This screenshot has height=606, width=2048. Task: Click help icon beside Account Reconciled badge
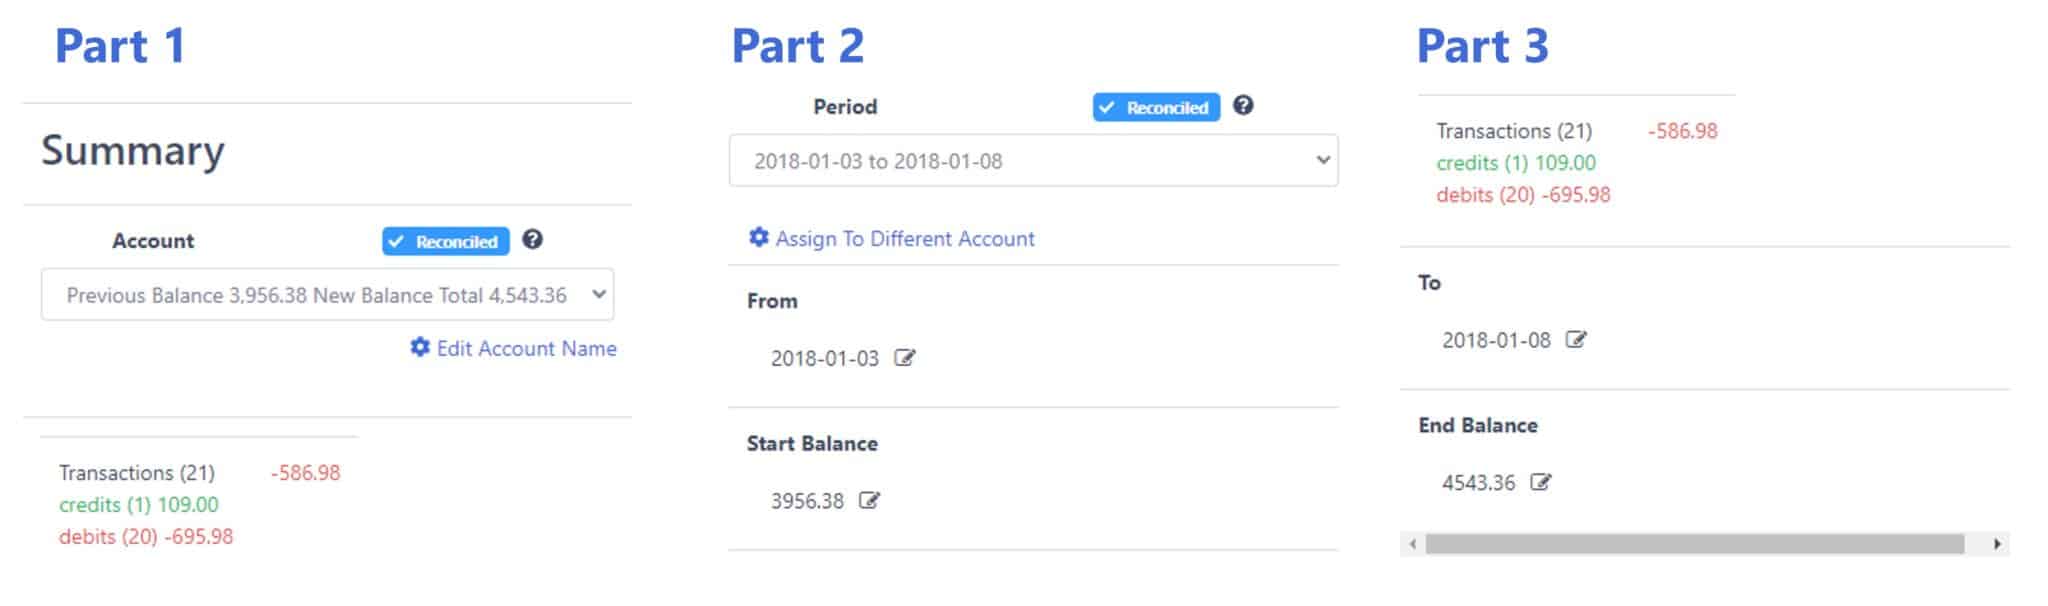(533, 239)
